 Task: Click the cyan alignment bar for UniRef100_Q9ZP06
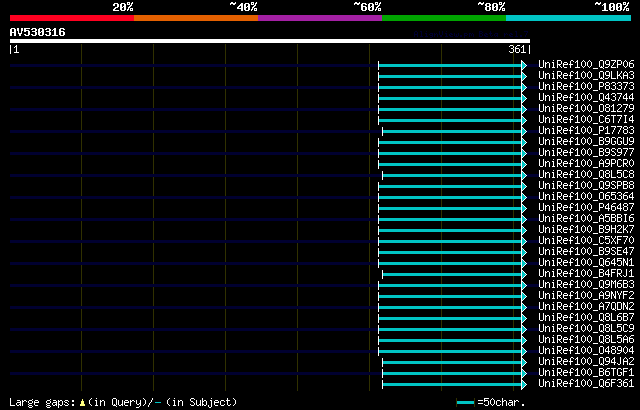tap(450, 65)
